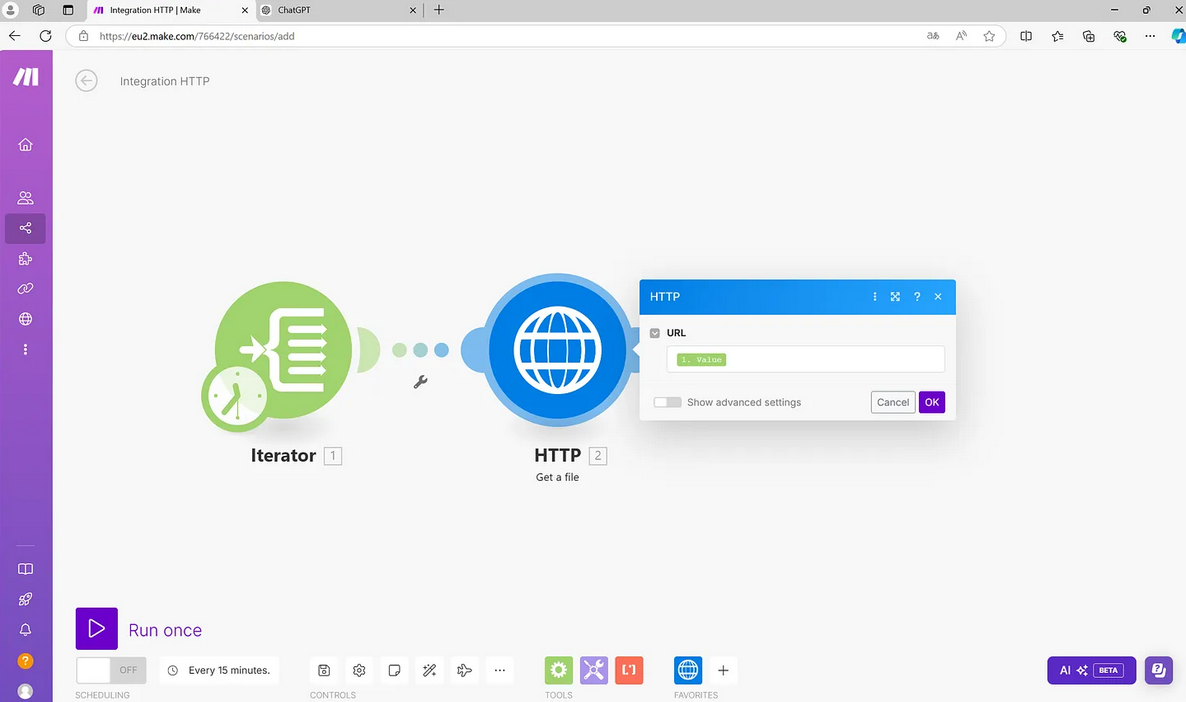Open Scenario settings gear icon
This screenshot has width=1186, height=702.
pyautogui.click(x=359, y=670)
